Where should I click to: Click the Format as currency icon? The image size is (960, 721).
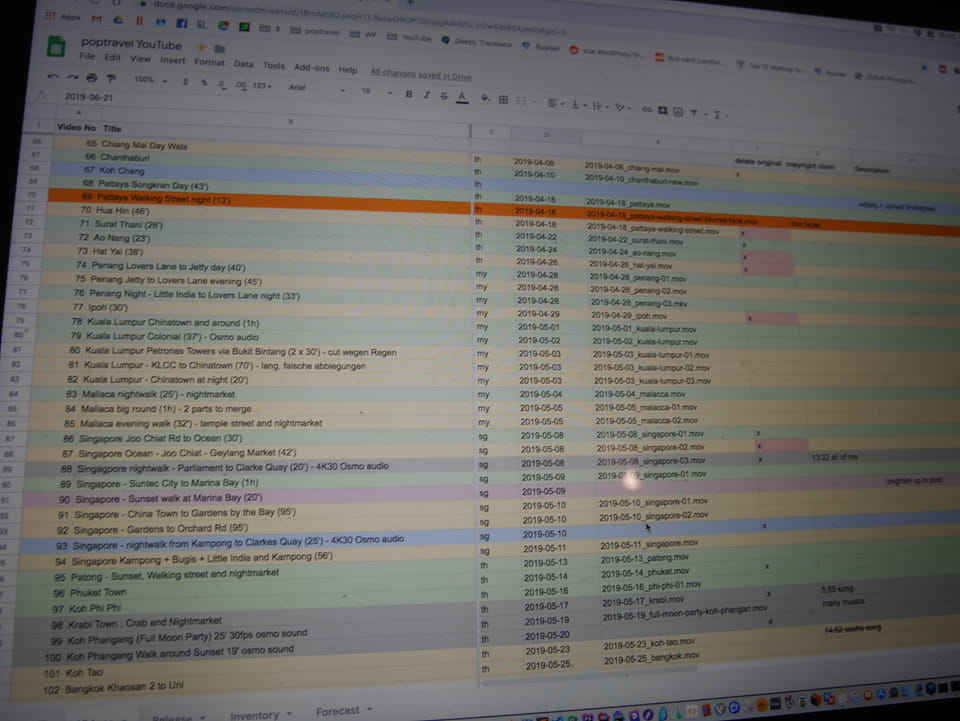point(187,82)
